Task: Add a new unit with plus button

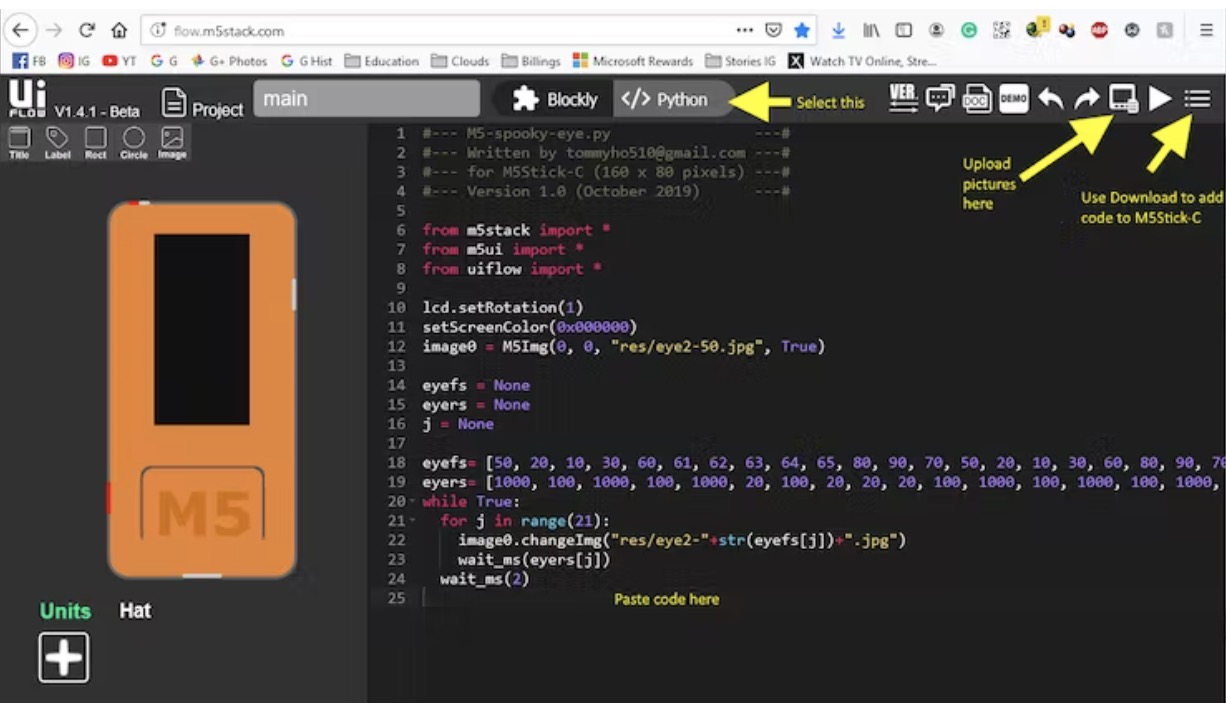Action: 64,658
